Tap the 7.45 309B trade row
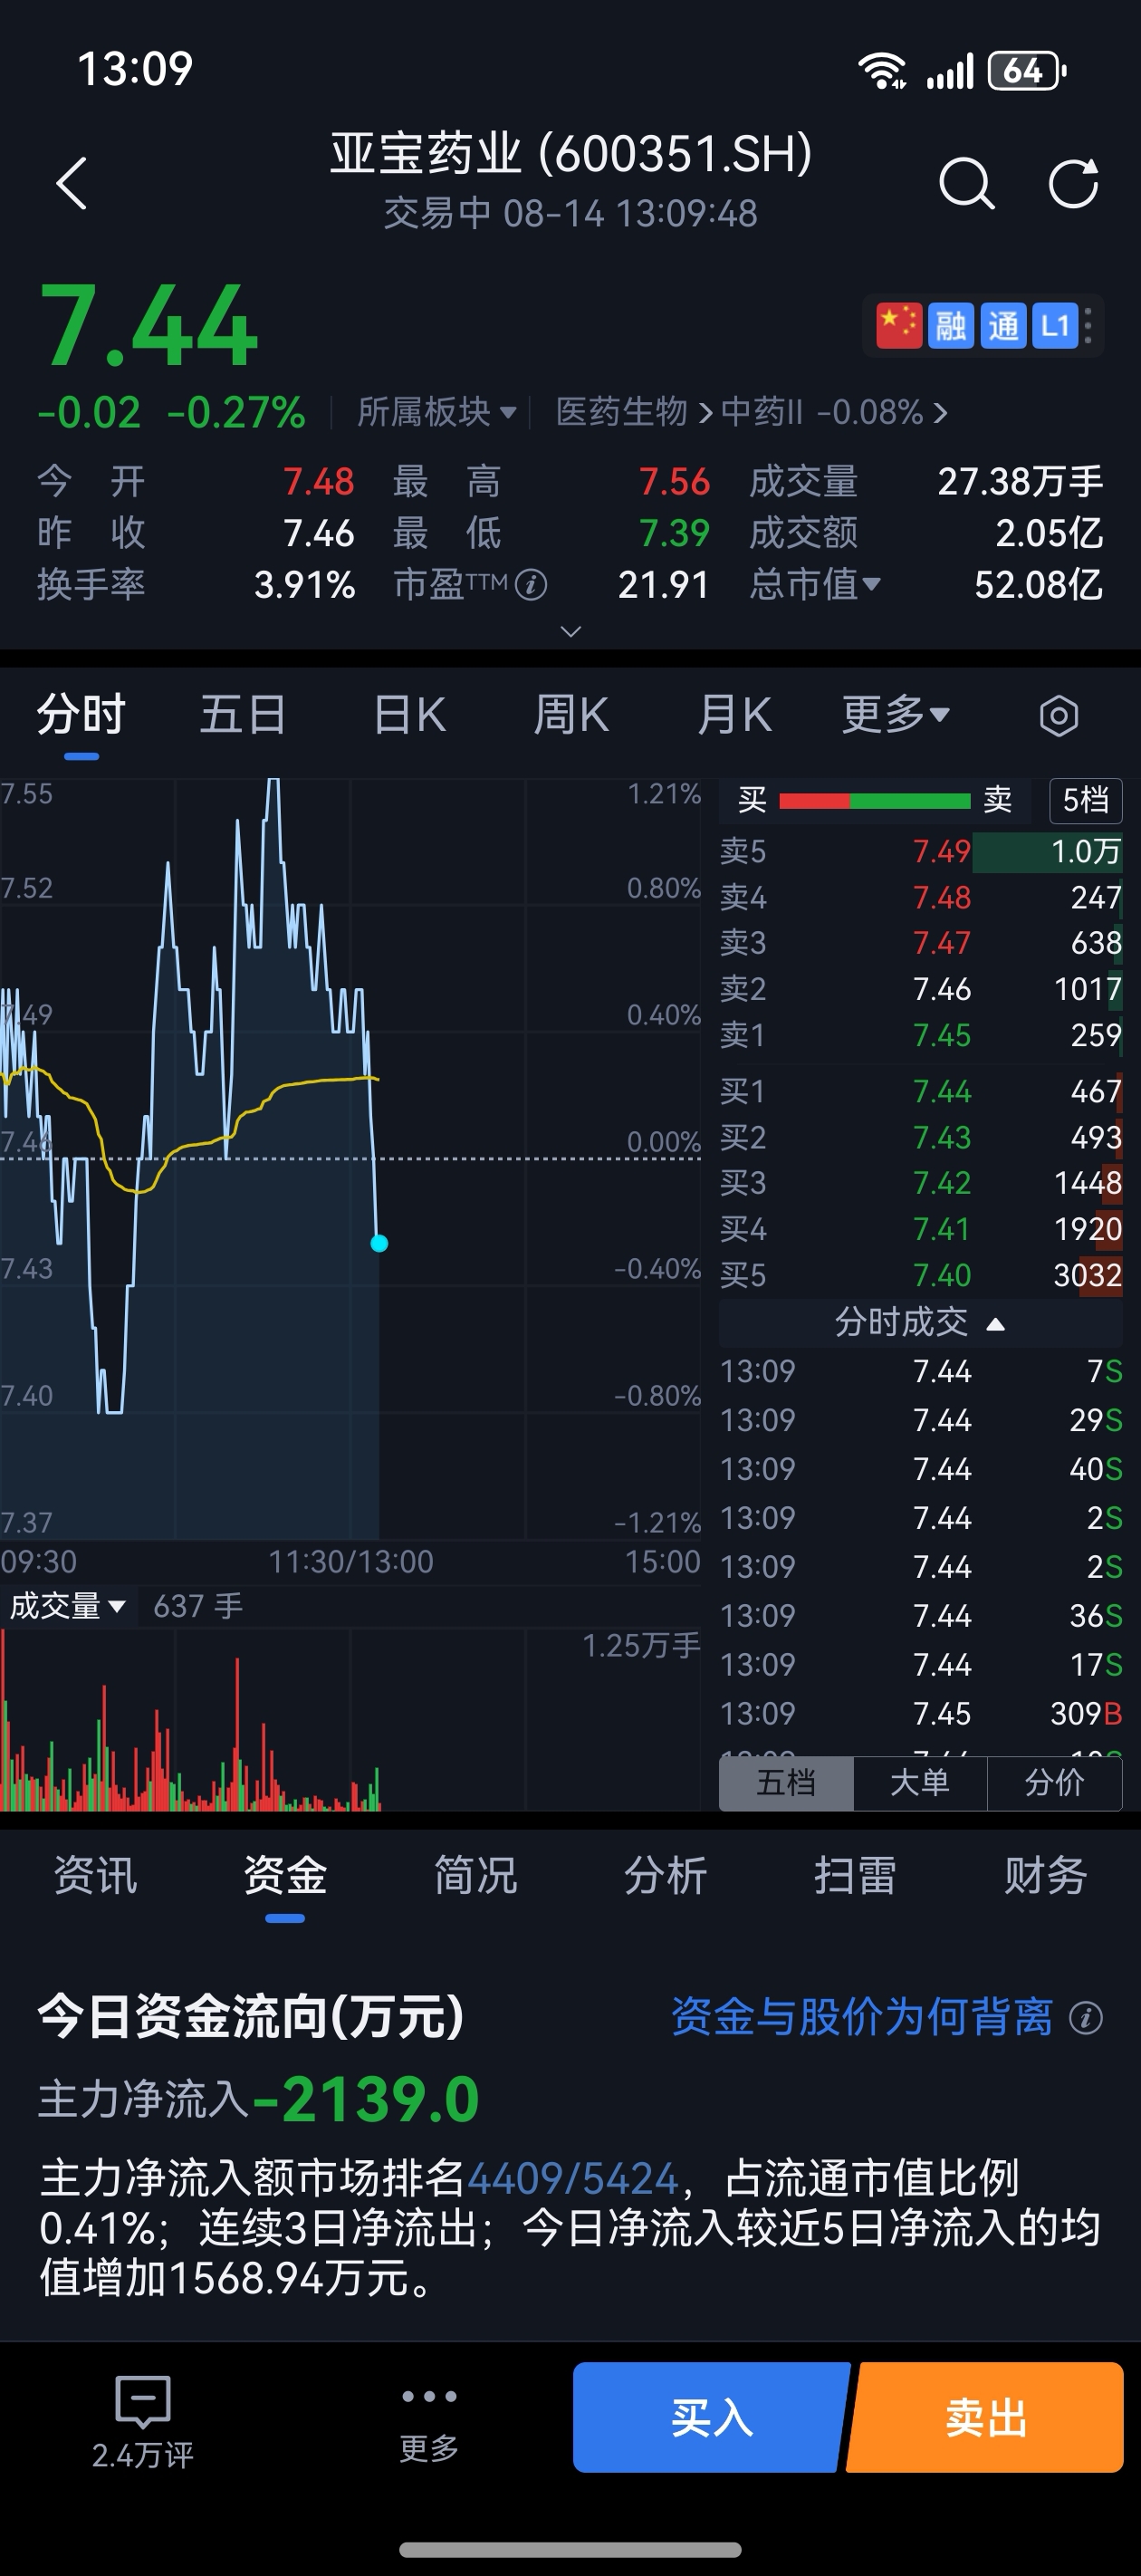1141x2576 pixels. coord(920,1714)
